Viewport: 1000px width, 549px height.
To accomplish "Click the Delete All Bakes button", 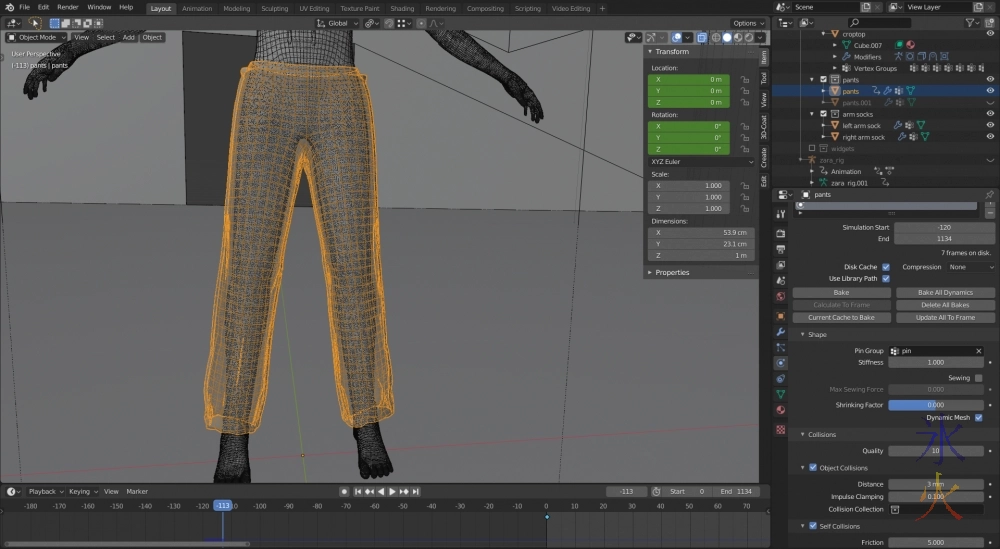I will point(945,305).
